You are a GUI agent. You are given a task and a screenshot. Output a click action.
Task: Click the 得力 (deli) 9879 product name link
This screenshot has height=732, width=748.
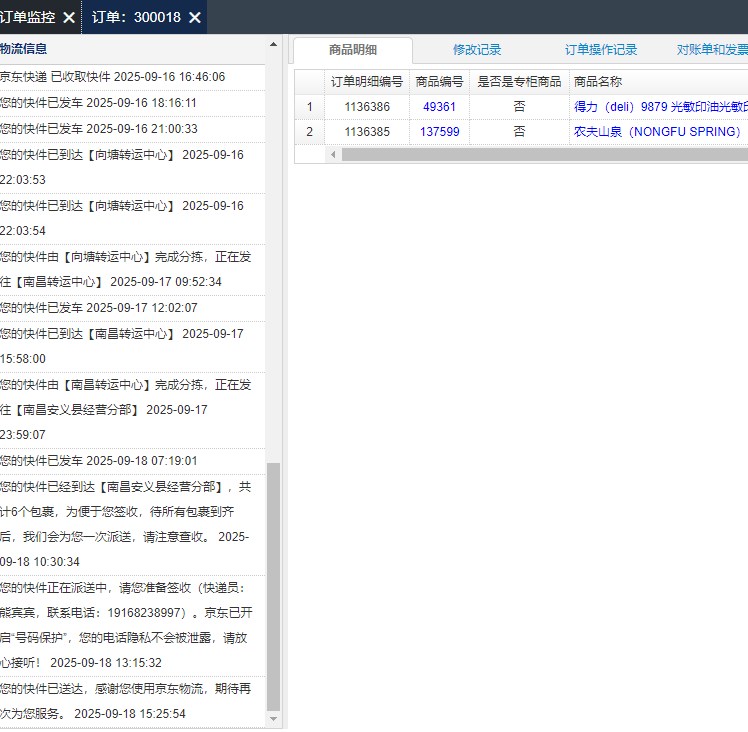(660, 106)
